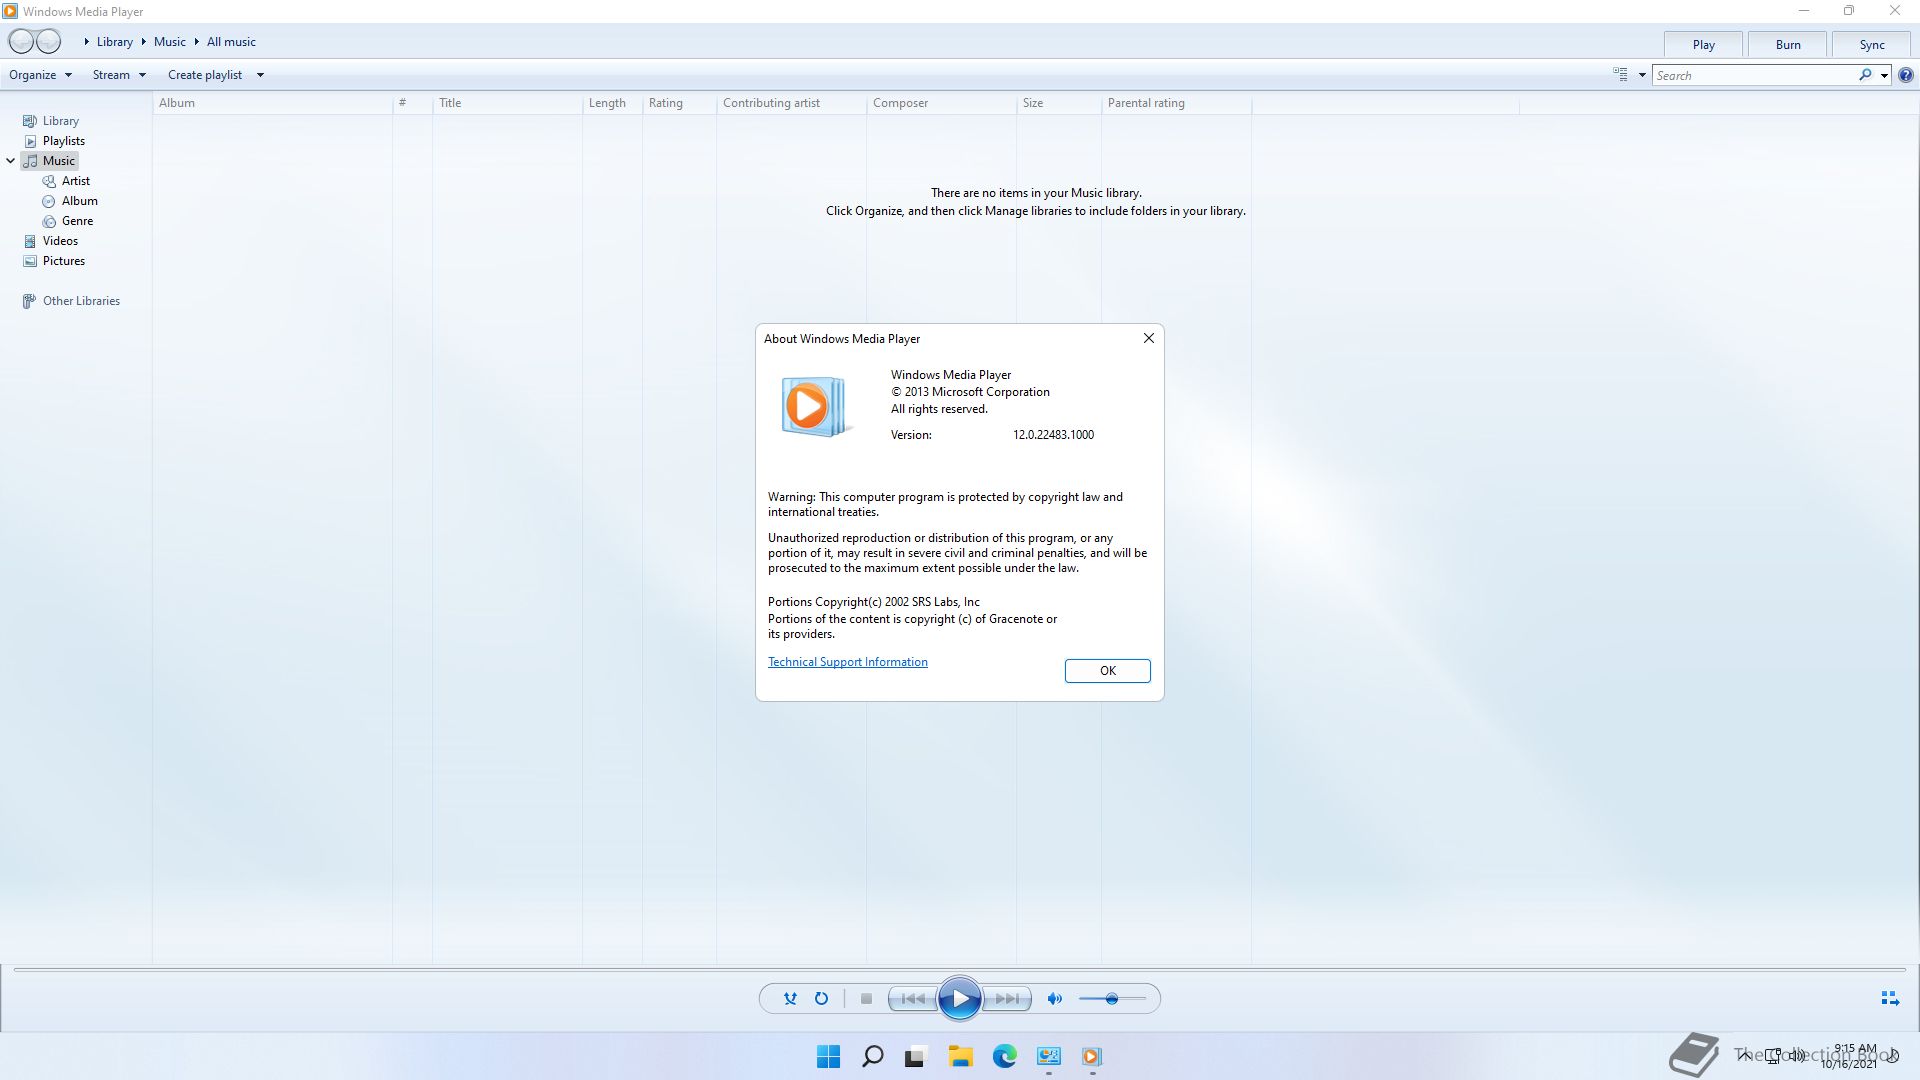This screenshot has height=1080, width=1920.
Task: Expand the Search options dropdown arrow
Action: pos(1884,75)
